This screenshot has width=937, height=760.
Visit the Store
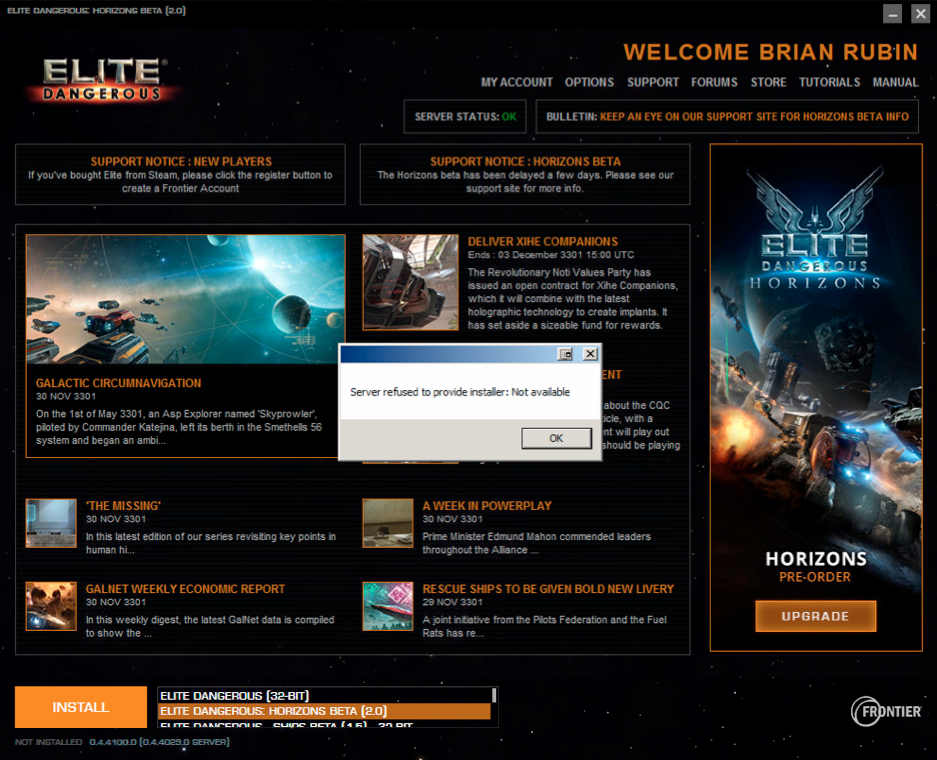click(768, 82)
